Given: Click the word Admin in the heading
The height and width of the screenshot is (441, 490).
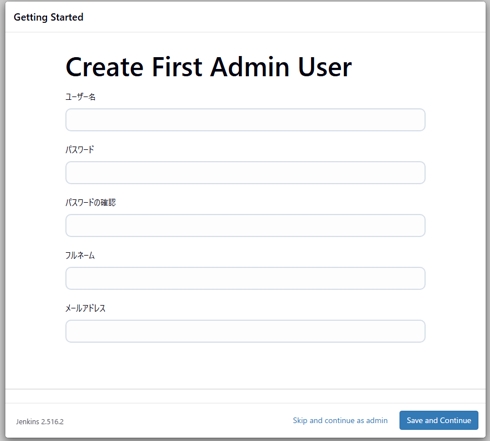Looking at the screenshot, I should pos(250,67).
